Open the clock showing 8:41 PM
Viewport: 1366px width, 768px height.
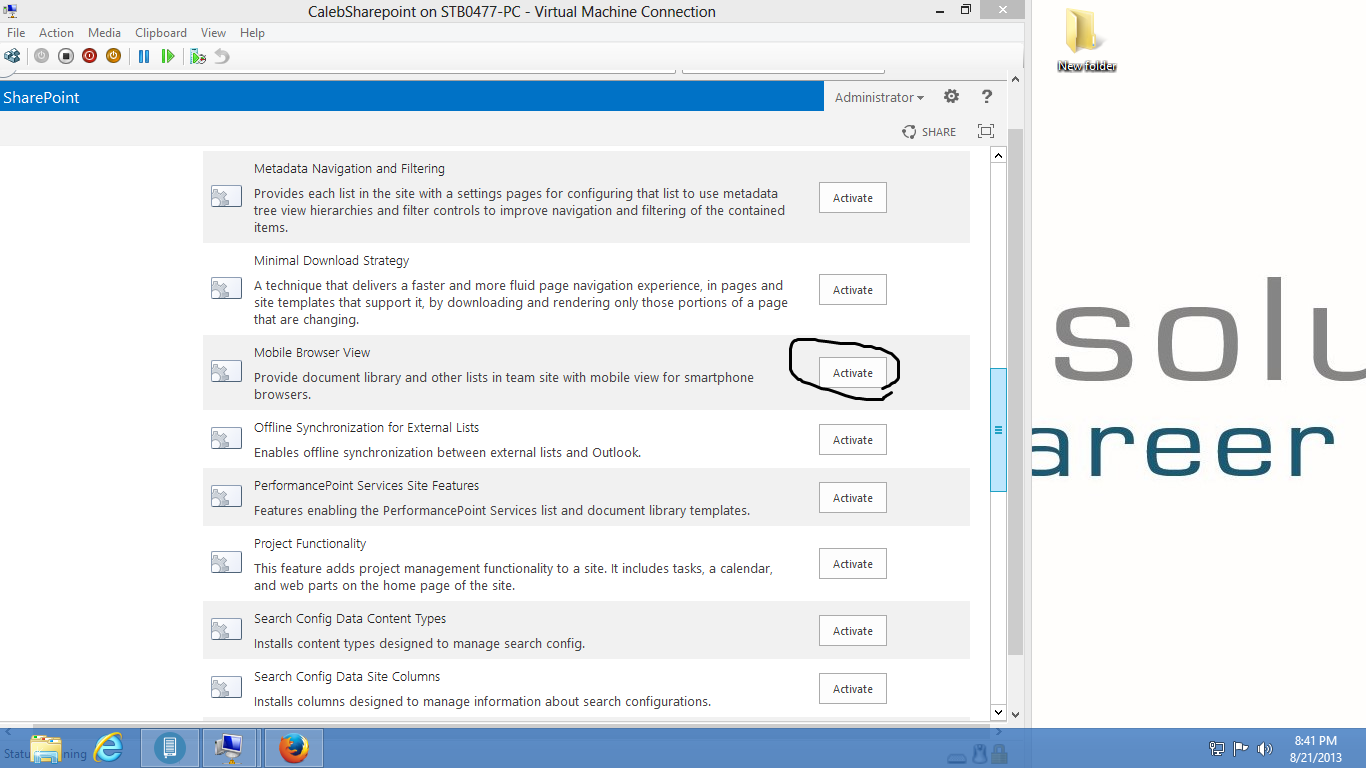click(x=1316, y=749)
